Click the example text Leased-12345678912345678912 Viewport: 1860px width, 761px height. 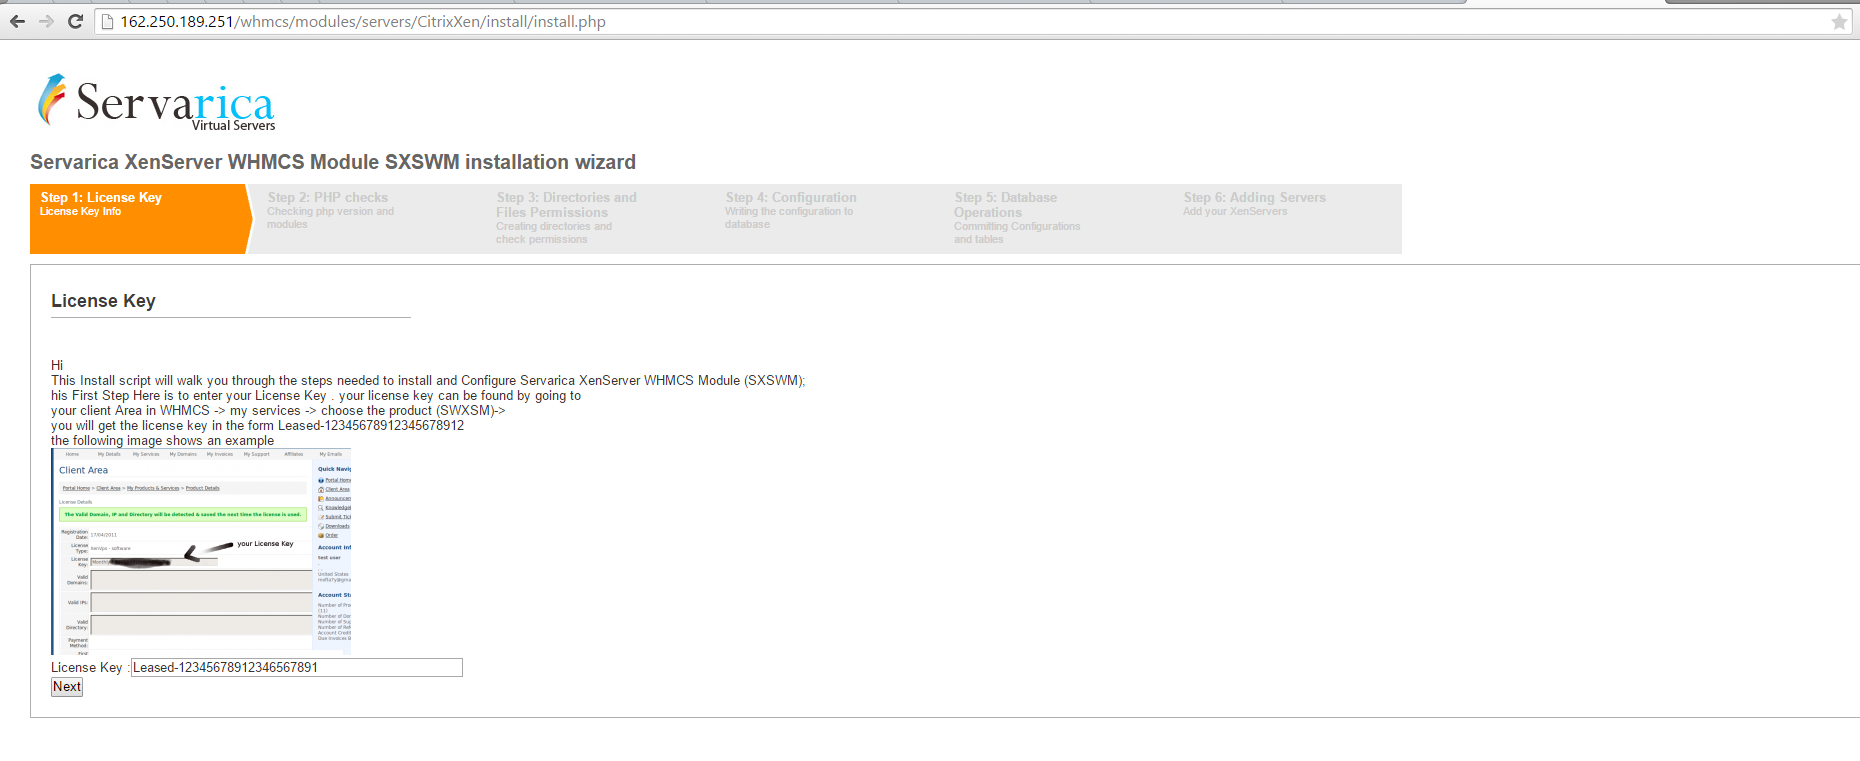coord(371,426)
